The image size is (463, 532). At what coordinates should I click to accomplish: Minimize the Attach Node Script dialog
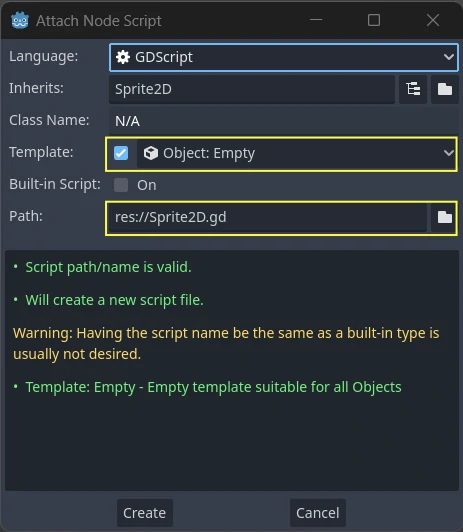(x=316, y=20)
